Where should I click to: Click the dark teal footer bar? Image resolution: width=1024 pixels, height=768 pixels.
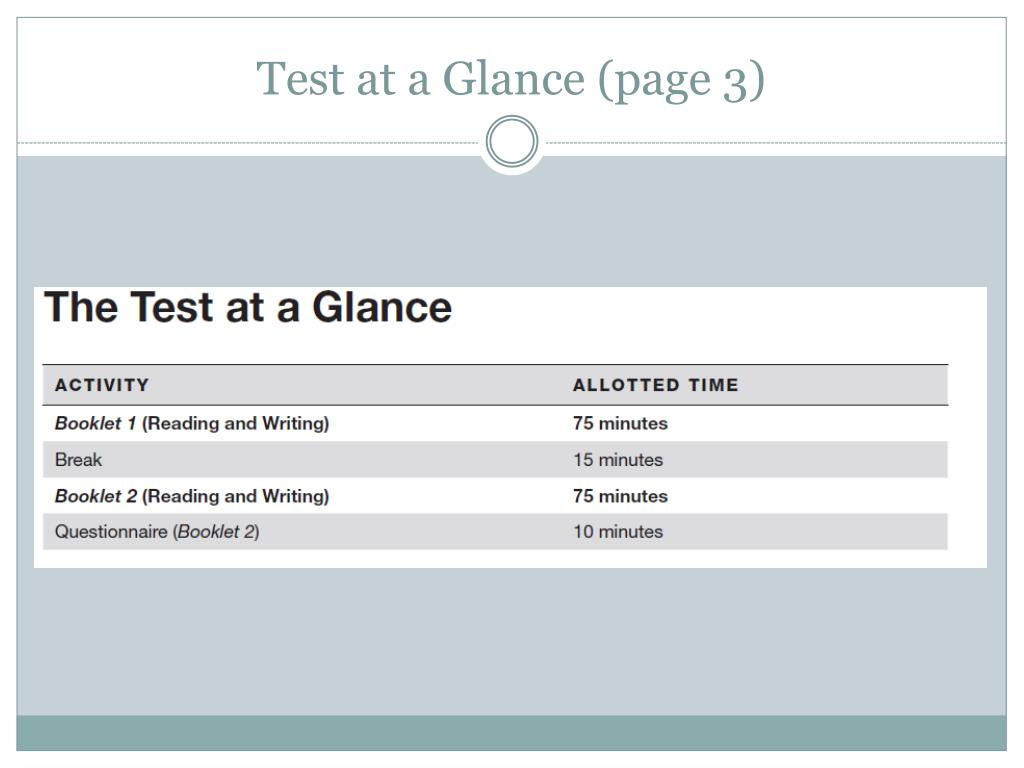point(511,733)
